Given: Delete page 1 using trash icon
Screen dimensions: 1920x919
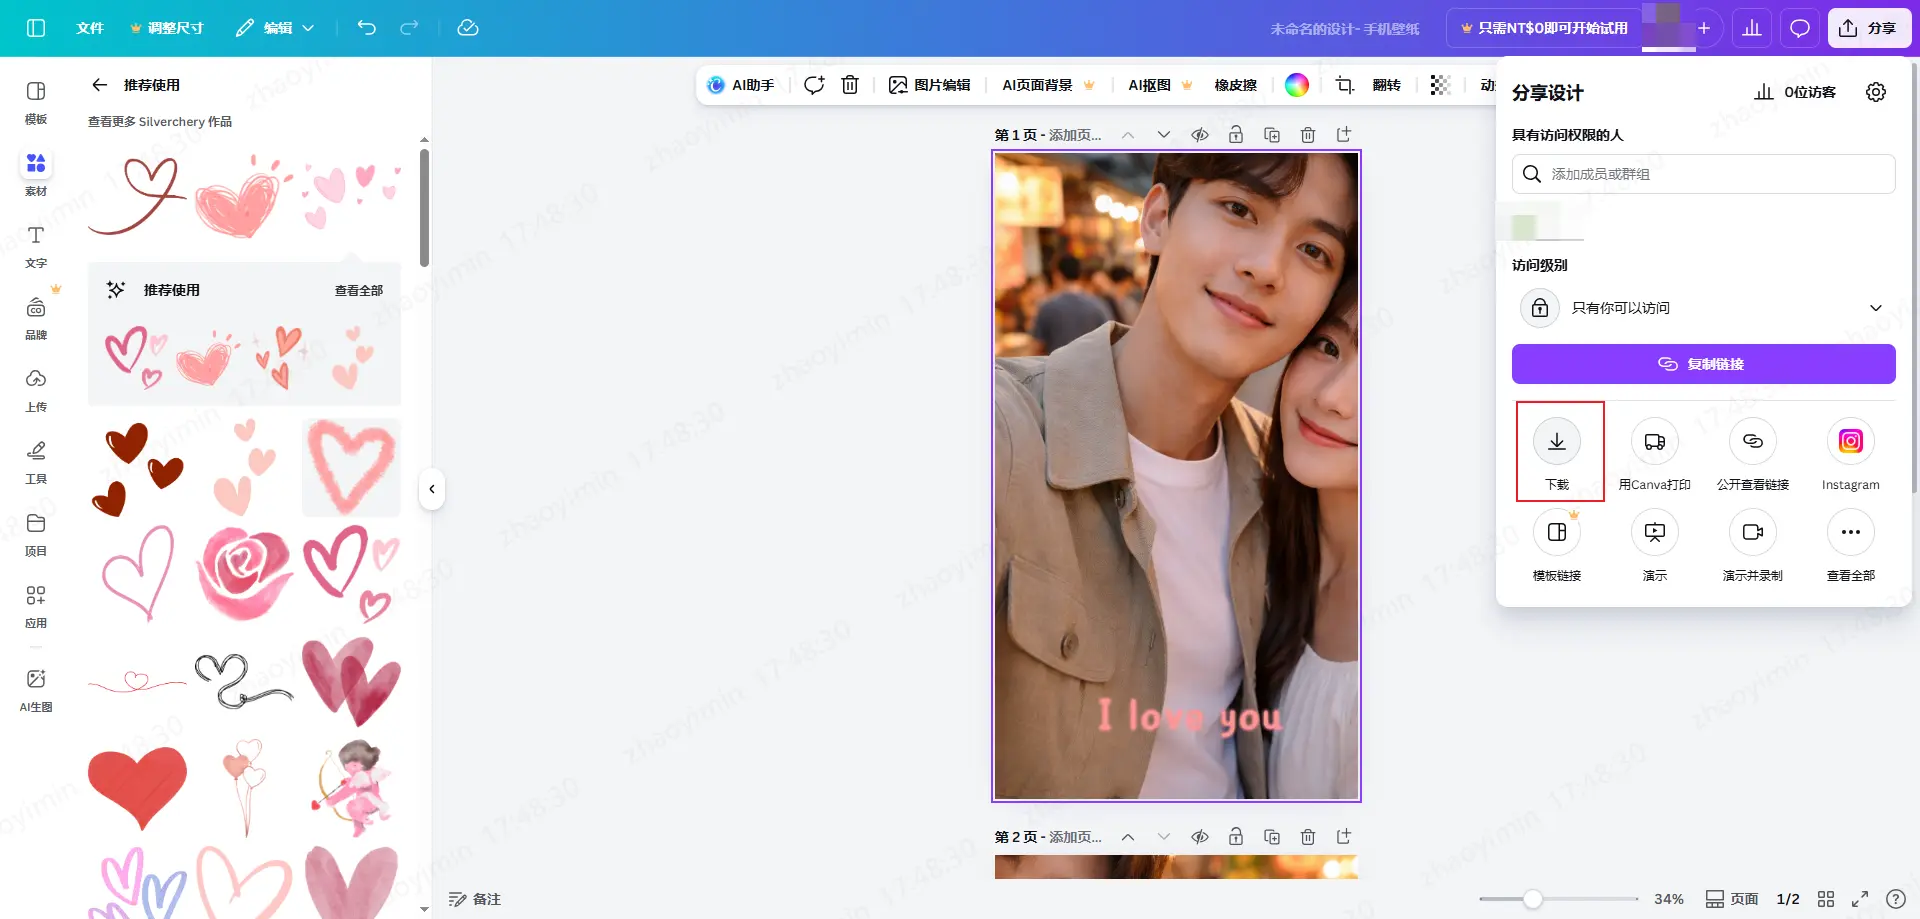Looking at the screenshot, I should [x=1307, y=135].
